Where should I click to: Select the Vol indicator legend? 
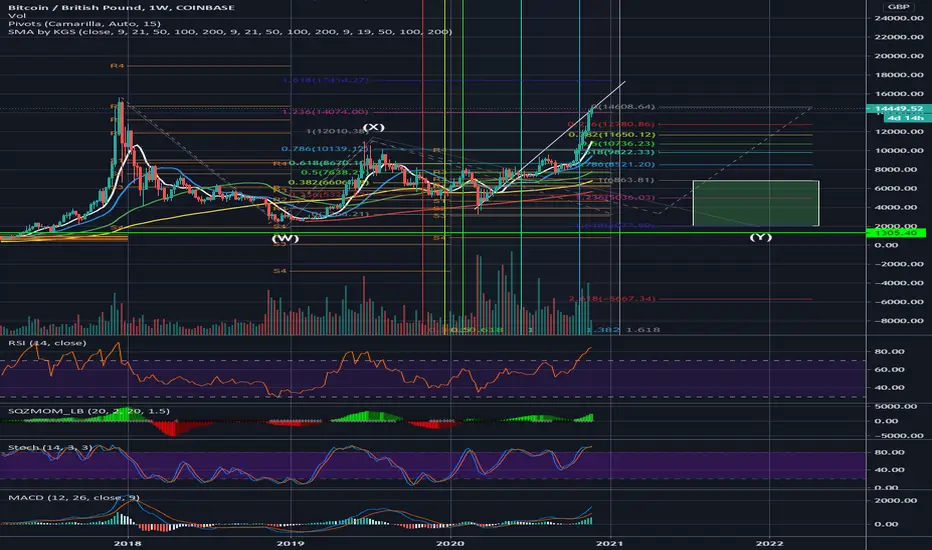[x=17, y=16]
